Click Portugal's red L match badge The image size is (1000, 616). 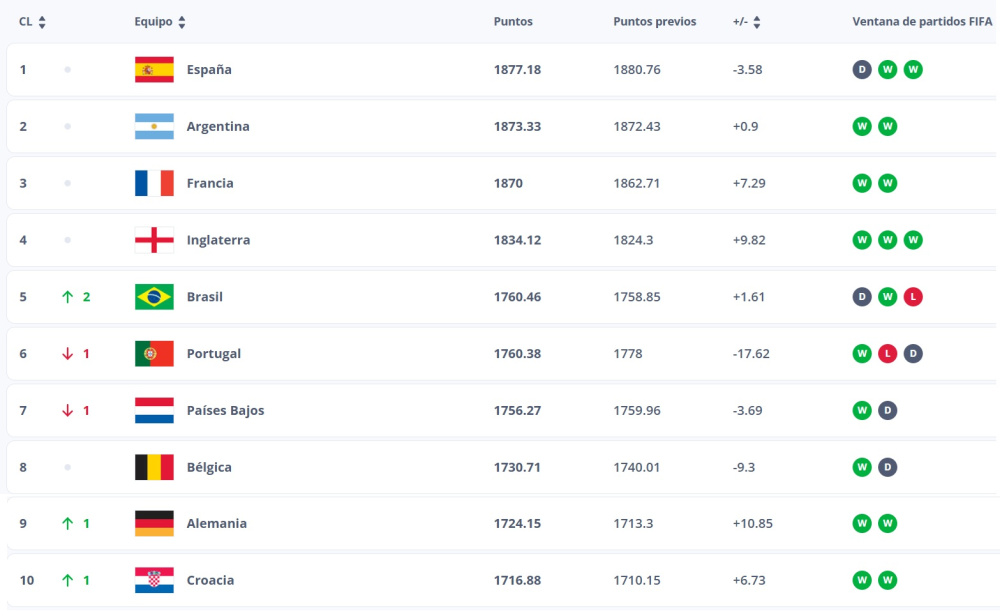pos(888,354)
